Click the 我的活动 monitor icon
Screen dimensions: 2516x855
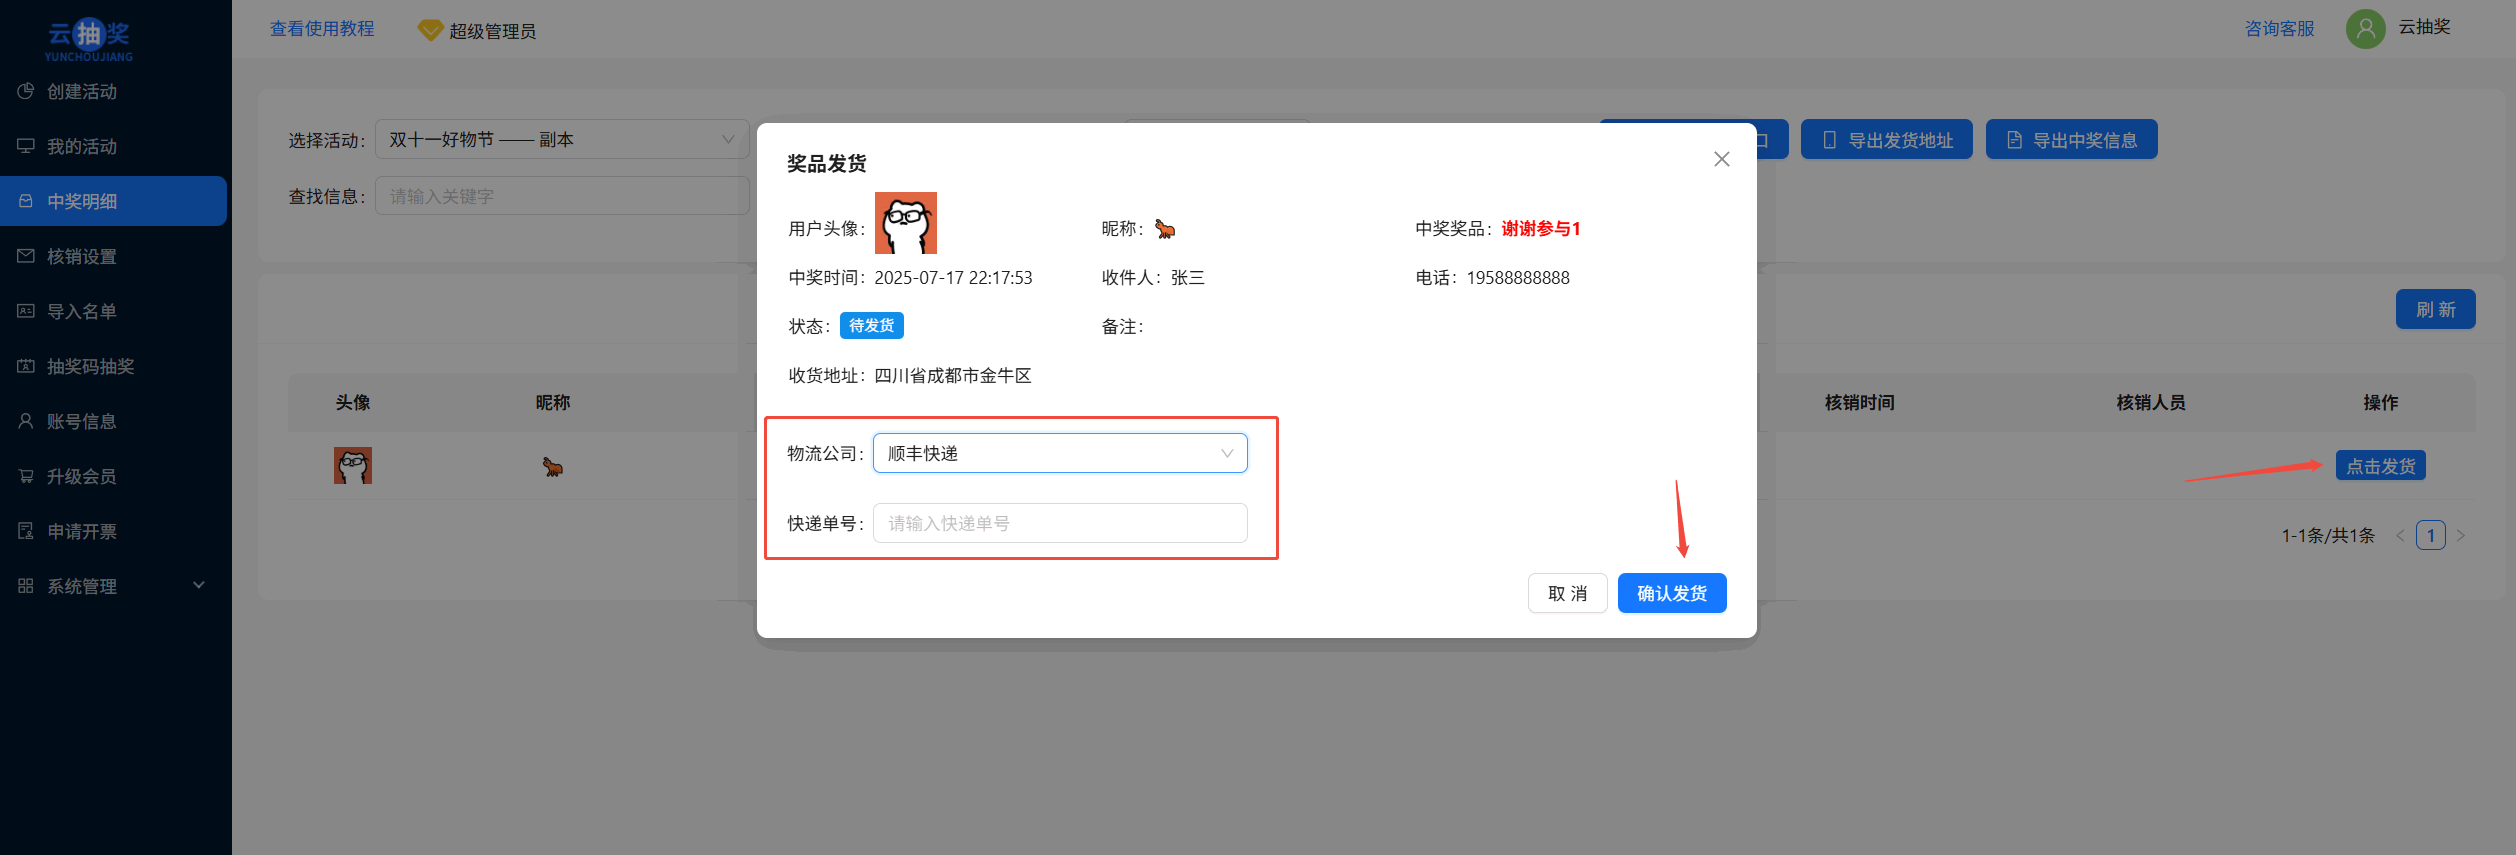pos(26,146)
